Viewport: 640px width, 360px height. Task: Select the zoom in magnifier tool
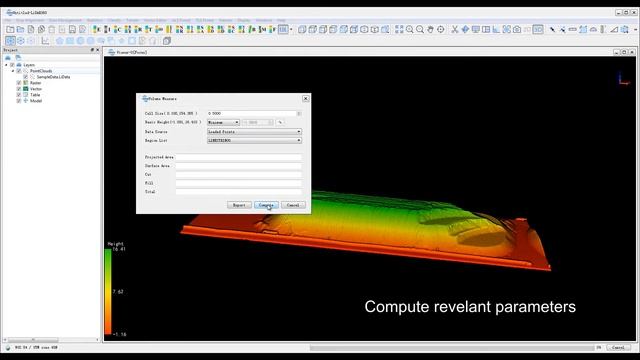click(x=409, y=29)
